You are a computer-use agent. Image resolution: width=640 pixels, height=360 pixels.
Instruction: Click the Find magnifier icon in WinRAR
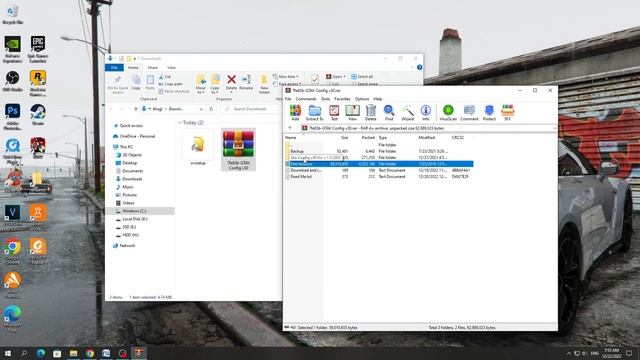389,112
